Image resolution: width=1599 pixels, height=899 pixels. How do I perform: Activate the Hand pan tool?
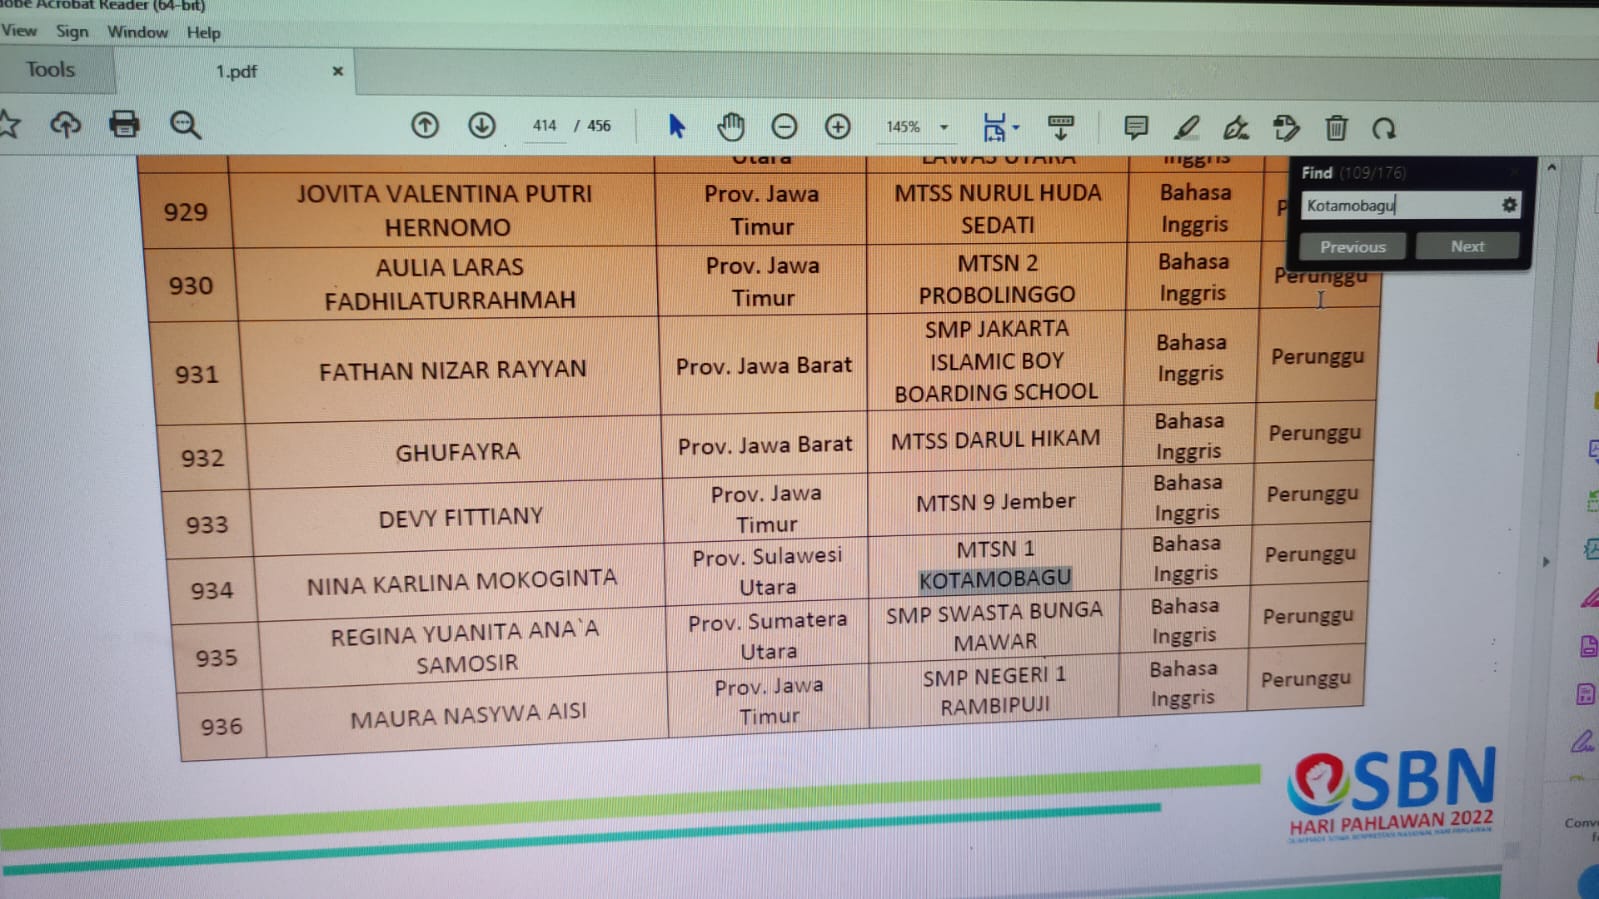click(731, 127)
